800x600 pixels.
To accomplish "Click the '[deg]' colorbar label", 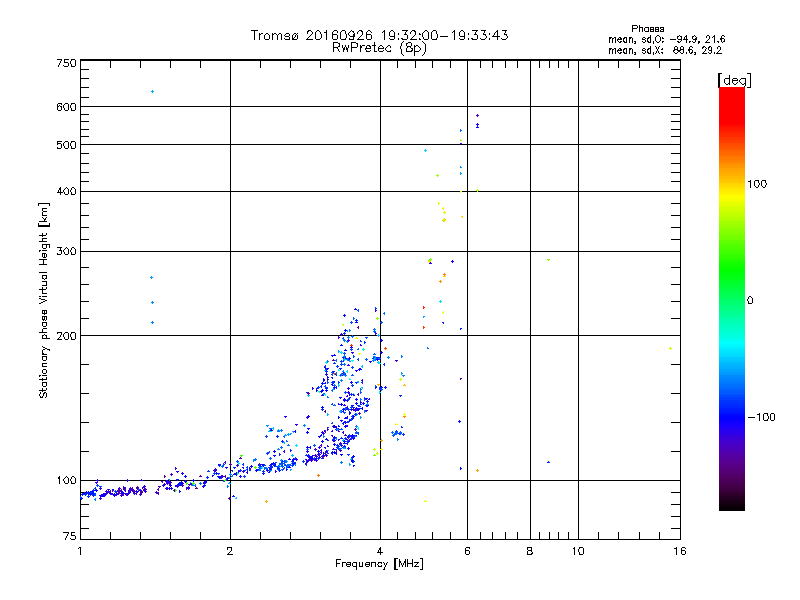I will 734,80.
